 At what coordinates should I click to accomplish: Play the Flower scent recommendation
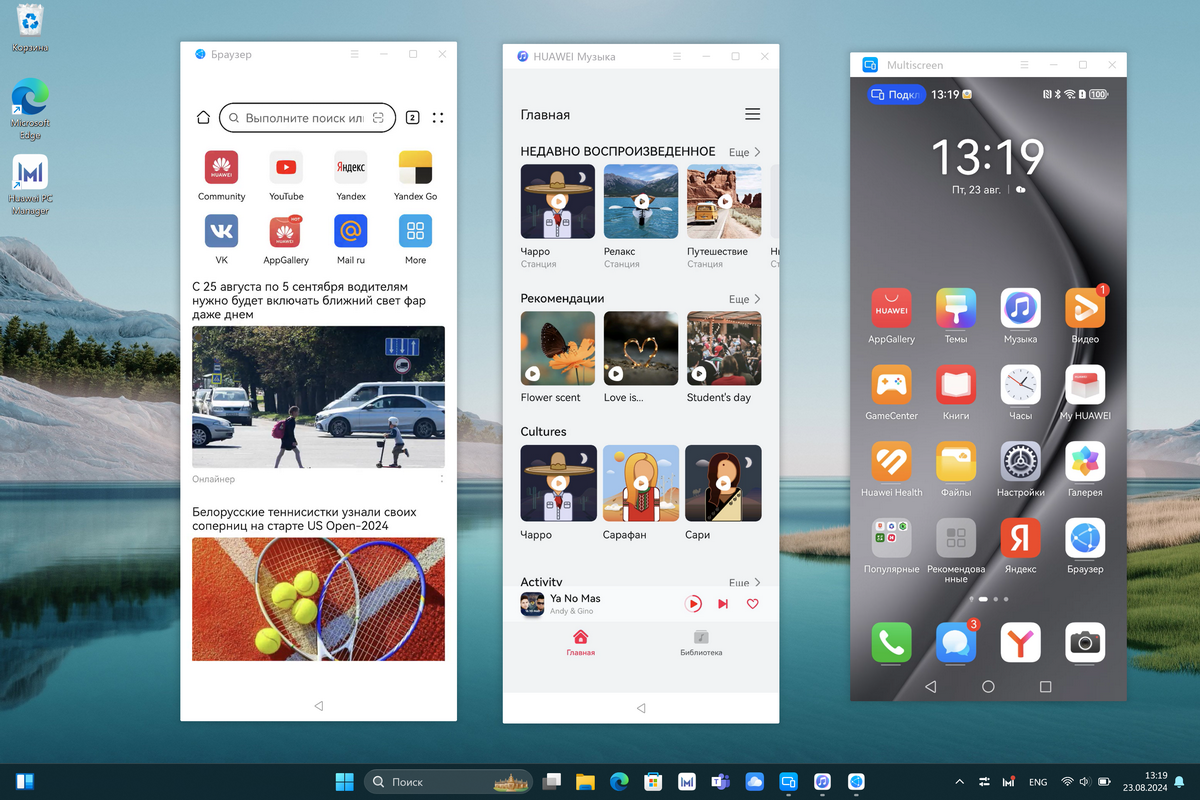558,348
